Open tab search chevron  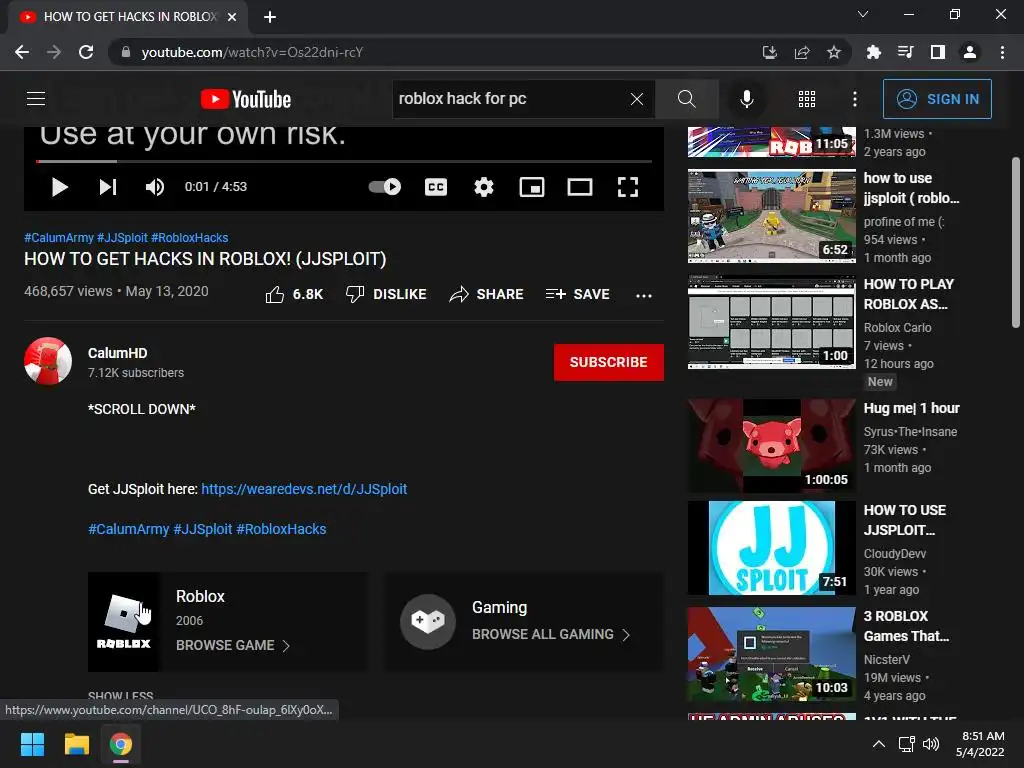coord(863,14)
